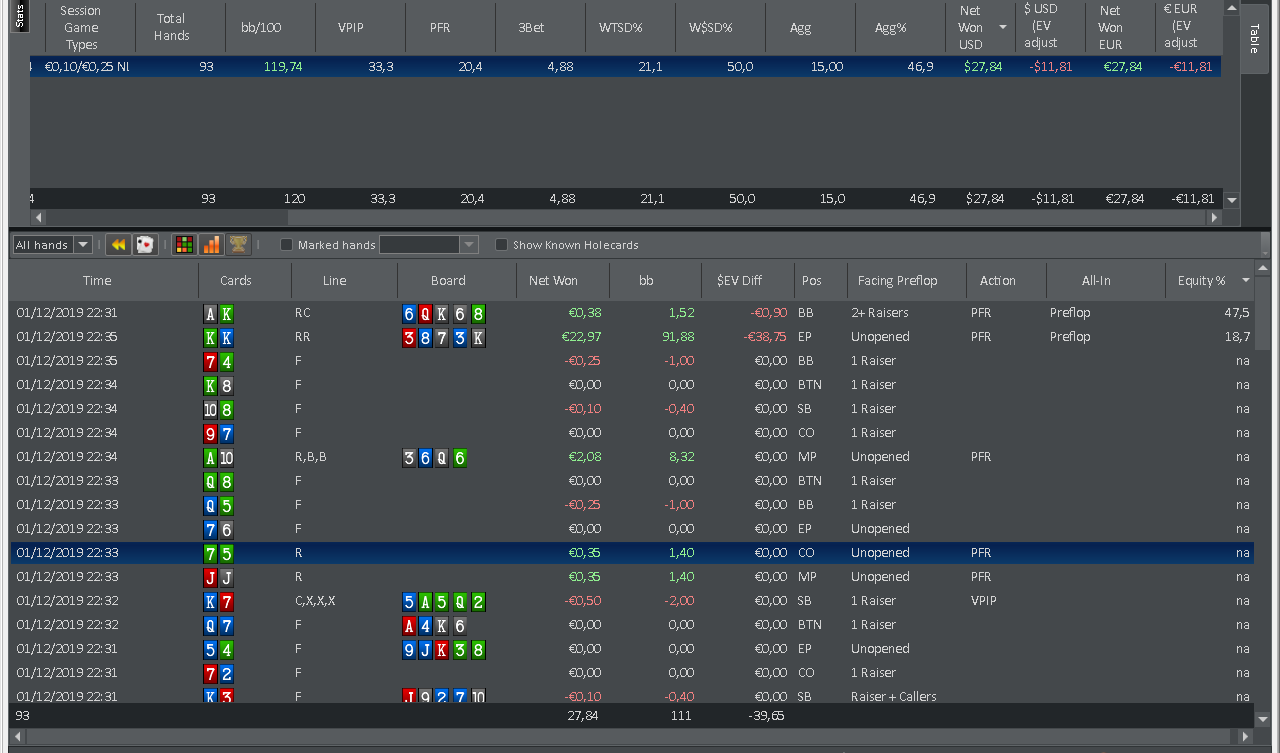Click stats panel horizontal scroll left arrow
This screenshot has width=1280, height=753.
click(x=39, y=217)
